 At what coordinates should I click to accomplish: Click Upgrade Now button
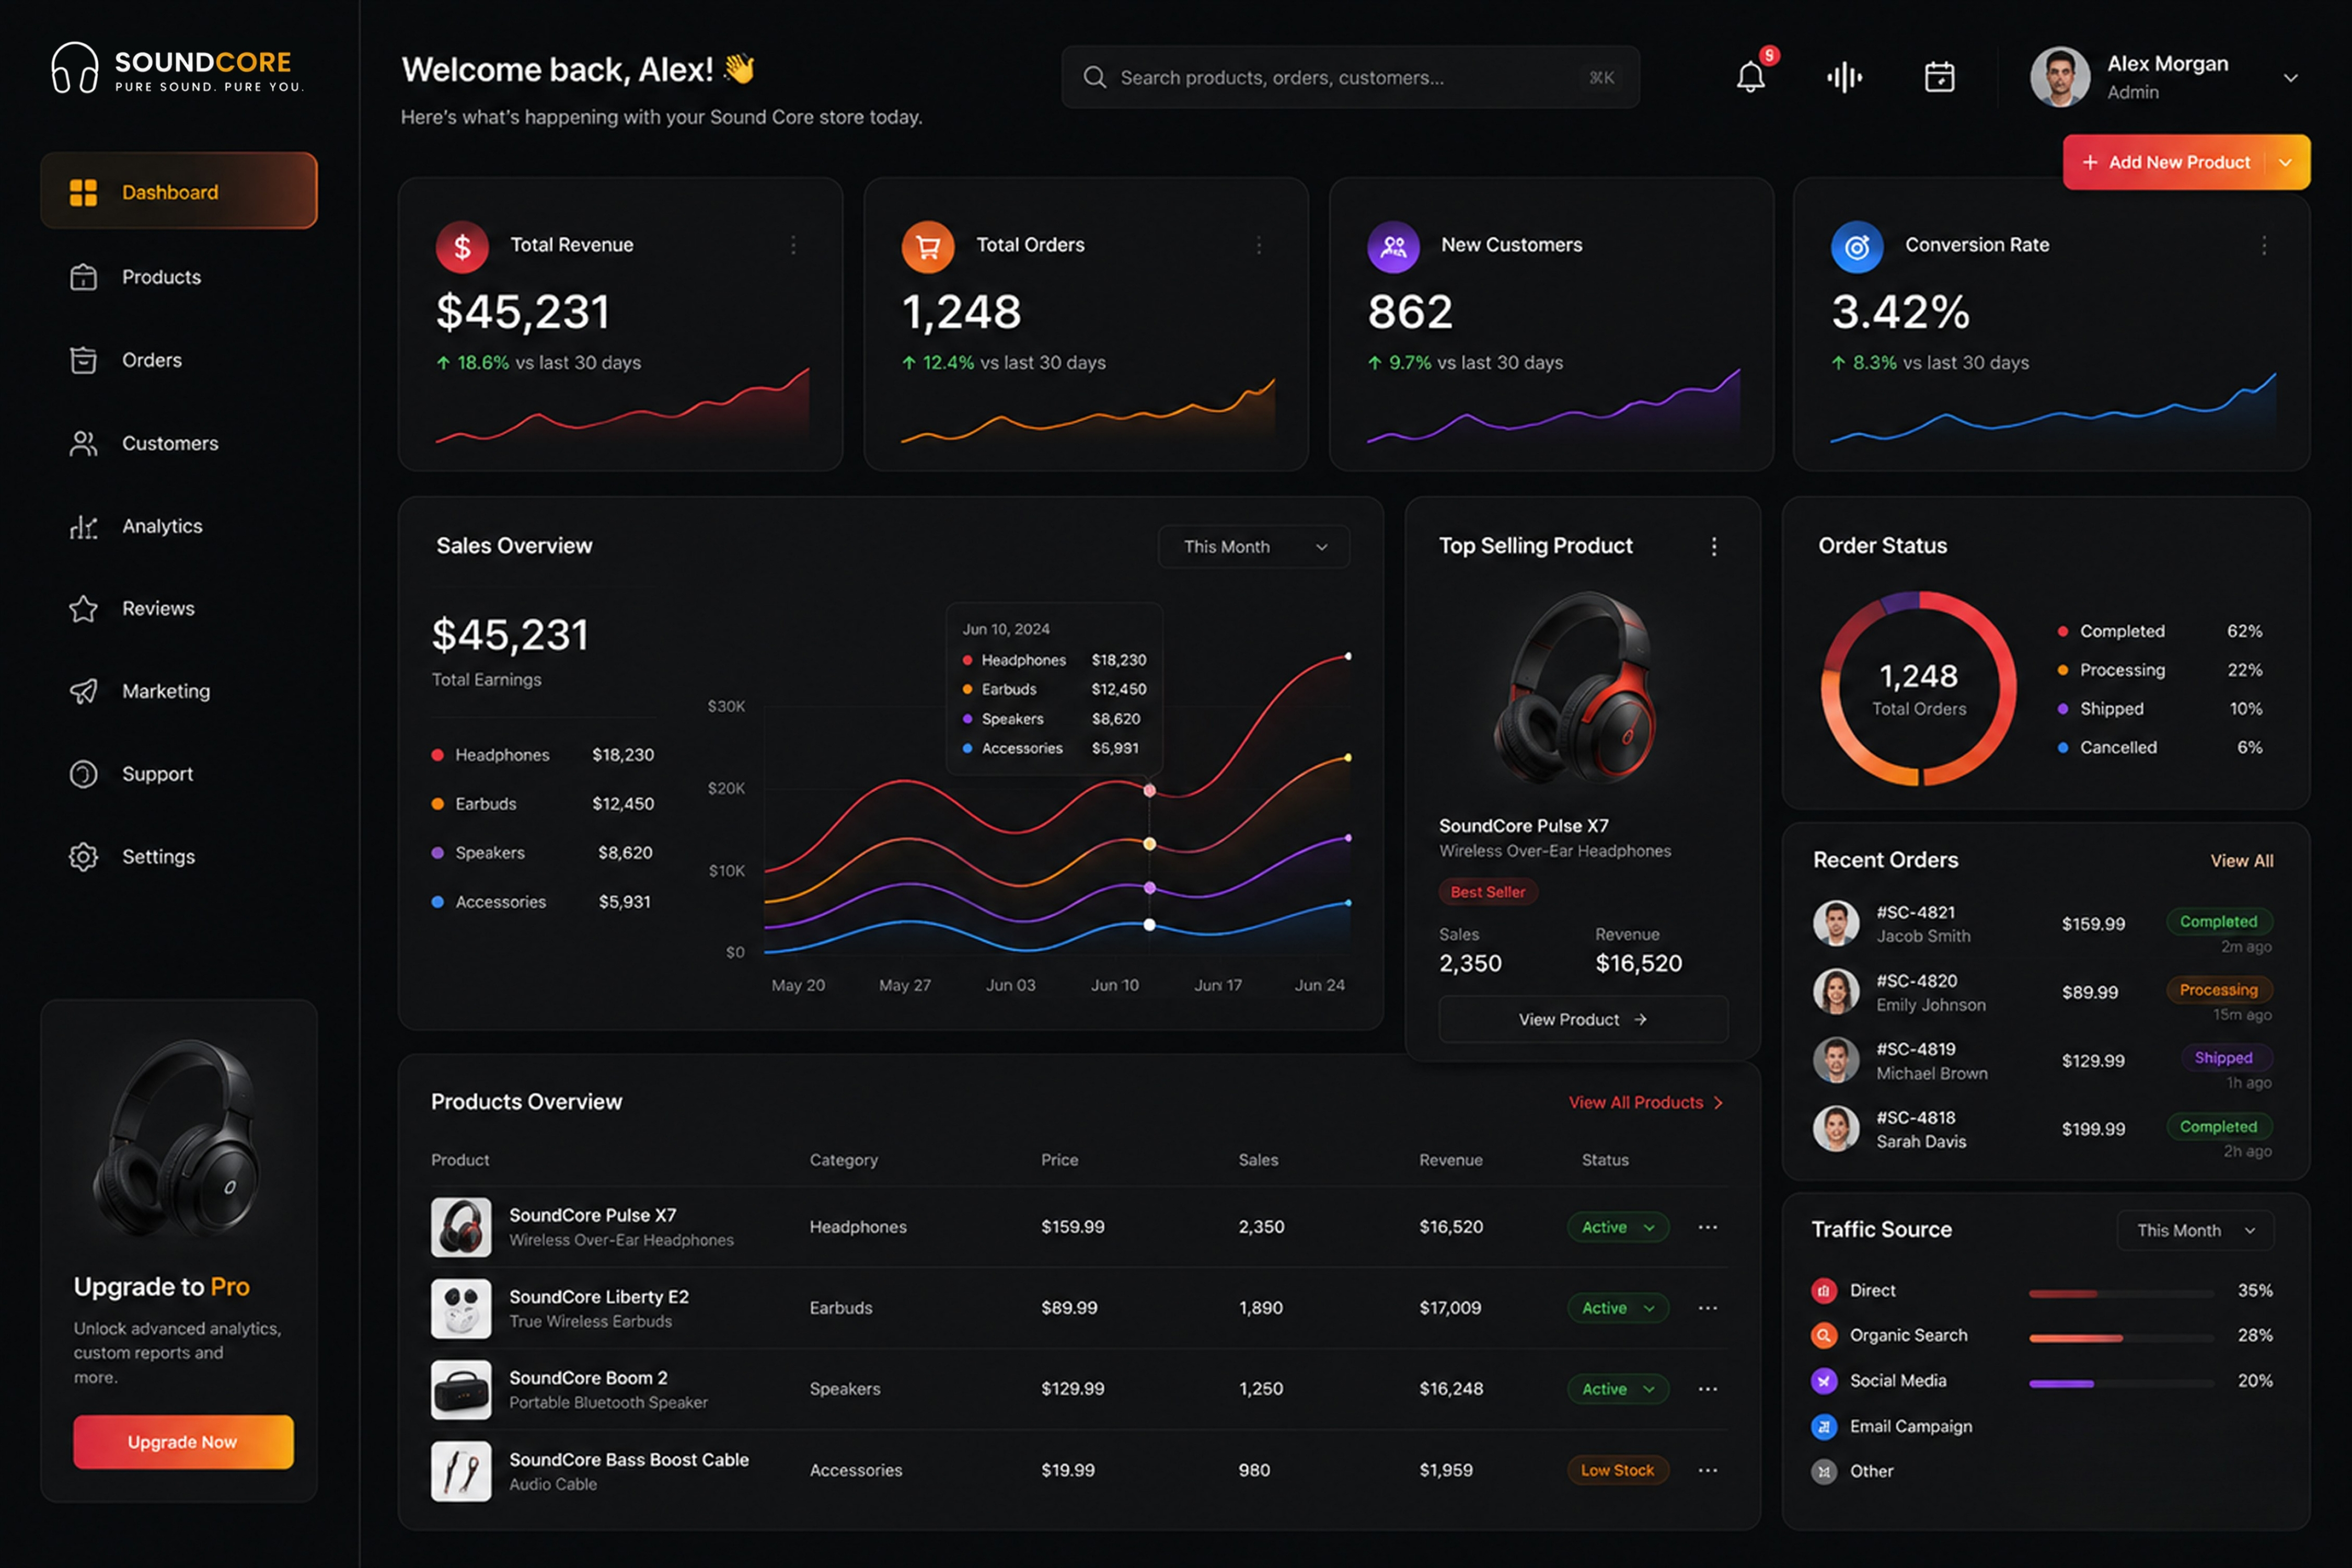(x=183, y=1442)
